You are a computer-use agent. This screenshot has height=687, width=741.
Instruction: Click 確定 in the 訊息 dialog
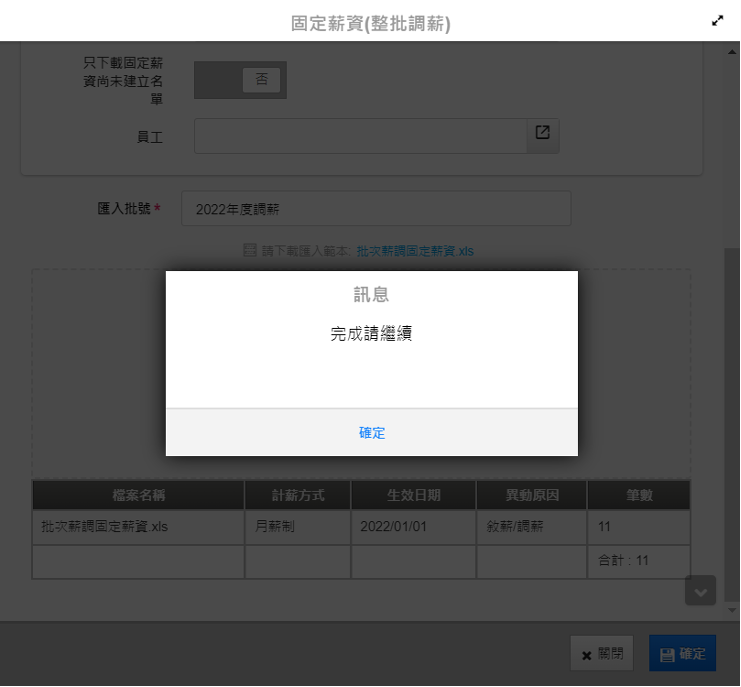pyautogui.click(x=372, y=432)
